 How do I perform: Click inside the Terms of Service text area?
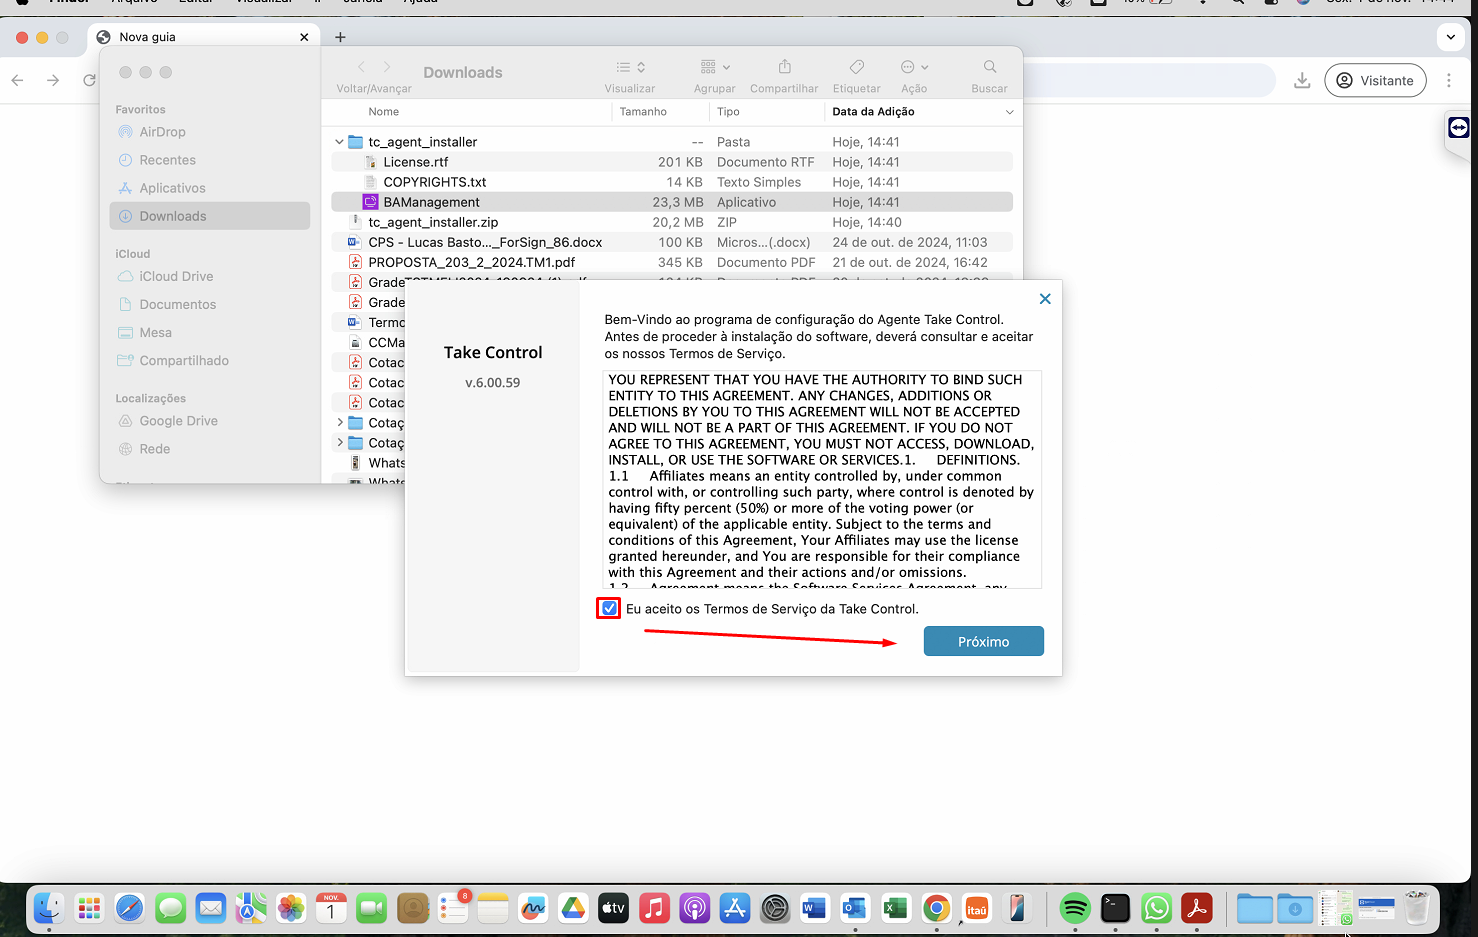coord(822,479)
